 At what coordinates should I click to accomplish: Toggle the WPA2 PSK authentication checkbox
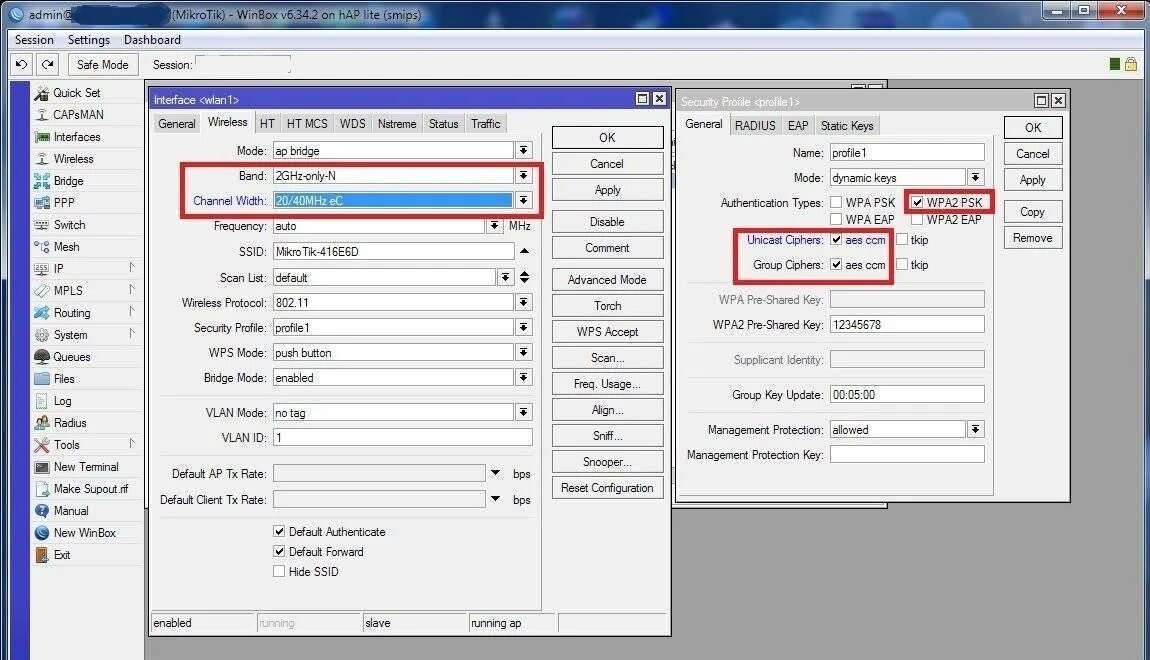click(918, 202)
